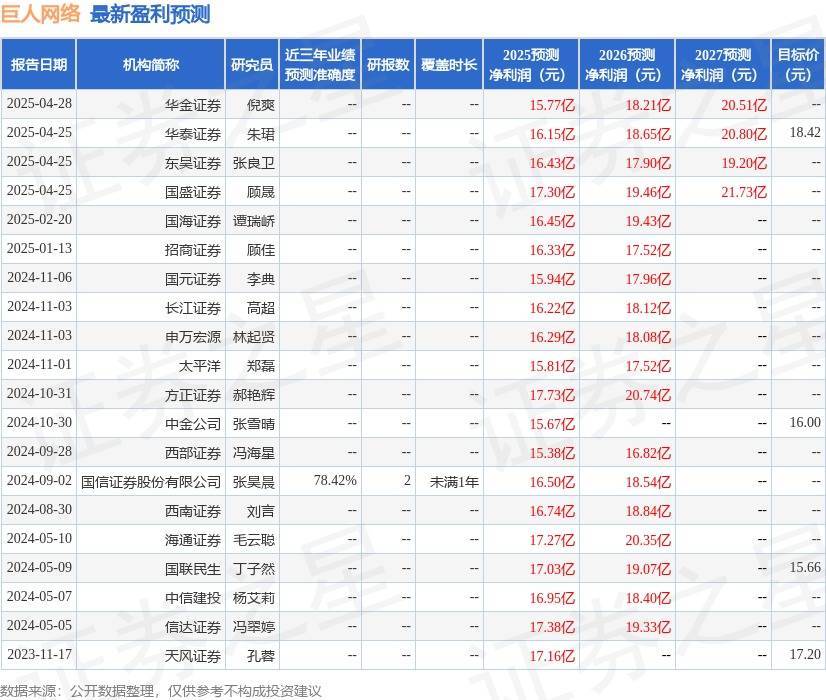Click the 研究员 column header
This screenshot has width=826, height=700.
click(x=251, y=64)
